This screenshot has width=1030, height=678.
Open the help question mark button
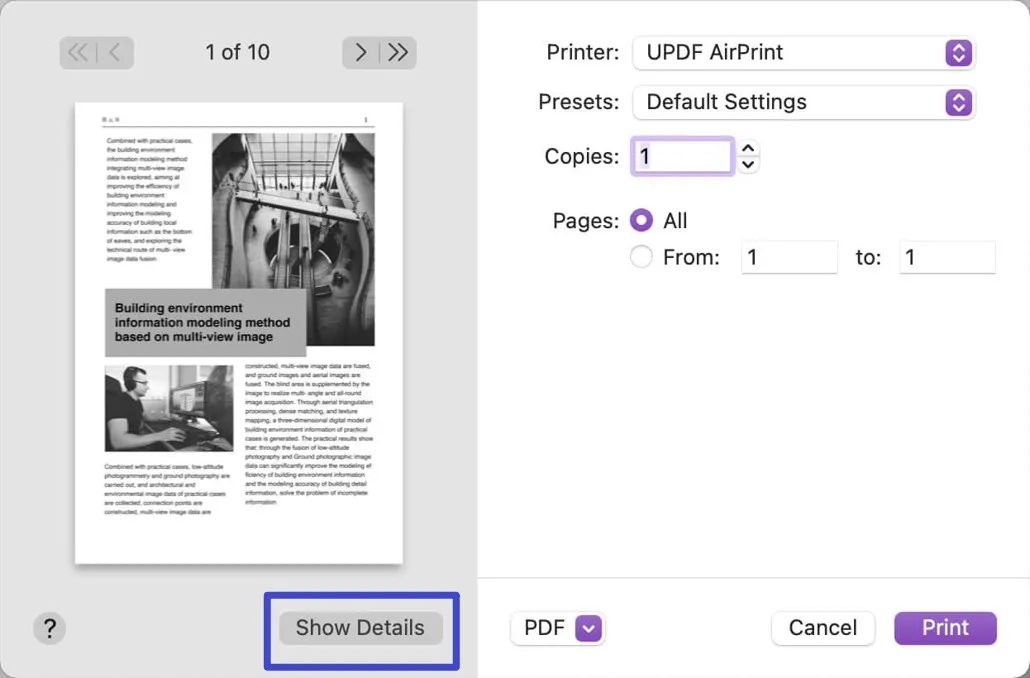(x=49, y=628)
